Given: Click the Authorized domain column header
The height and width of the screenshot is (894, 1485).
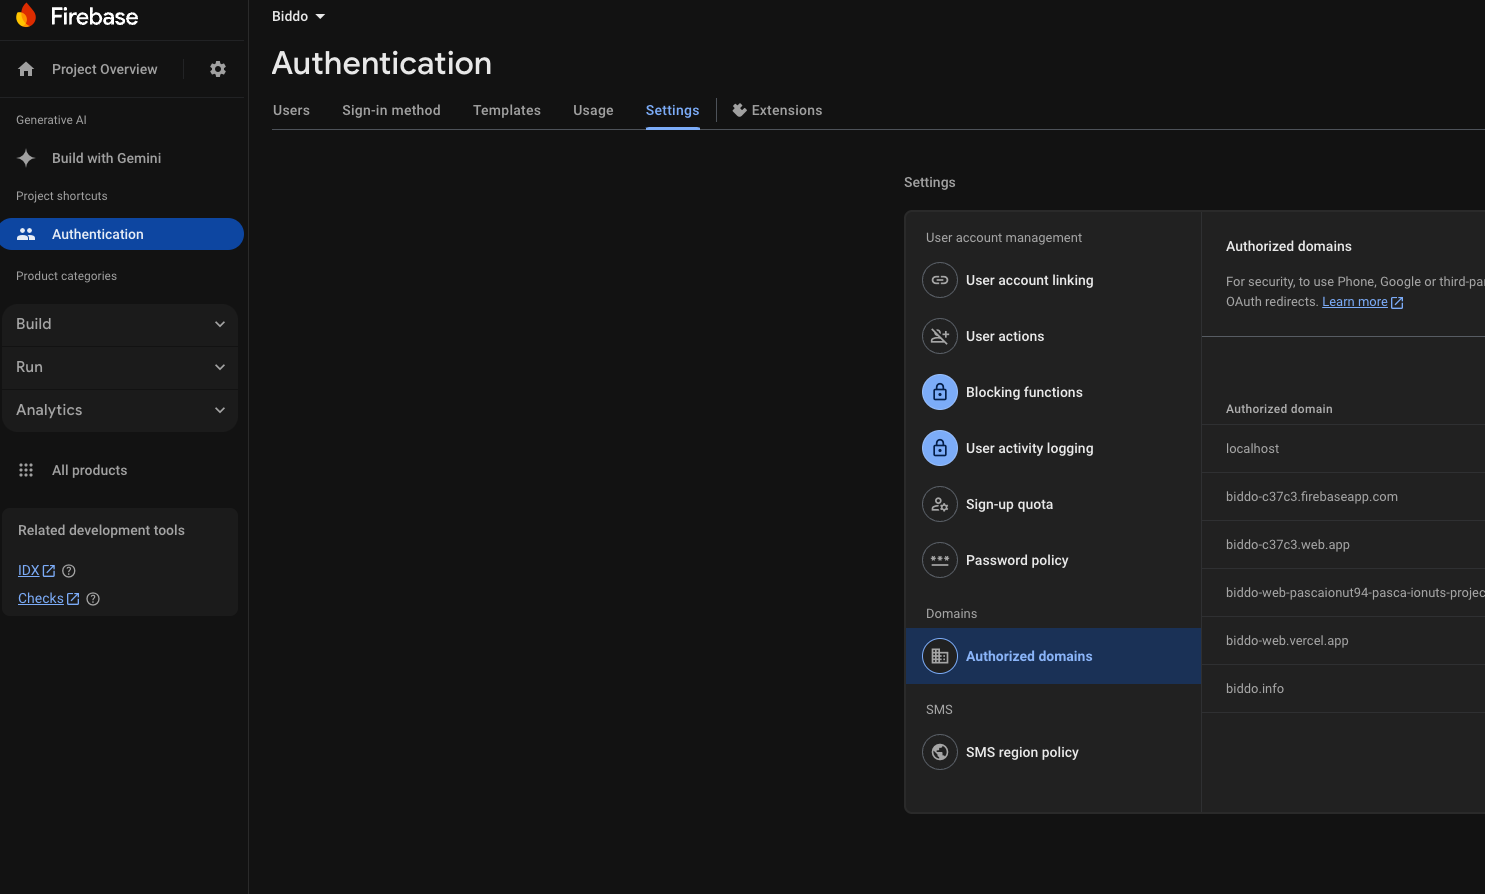Looking at the screenshot, I should [1279, 409].
